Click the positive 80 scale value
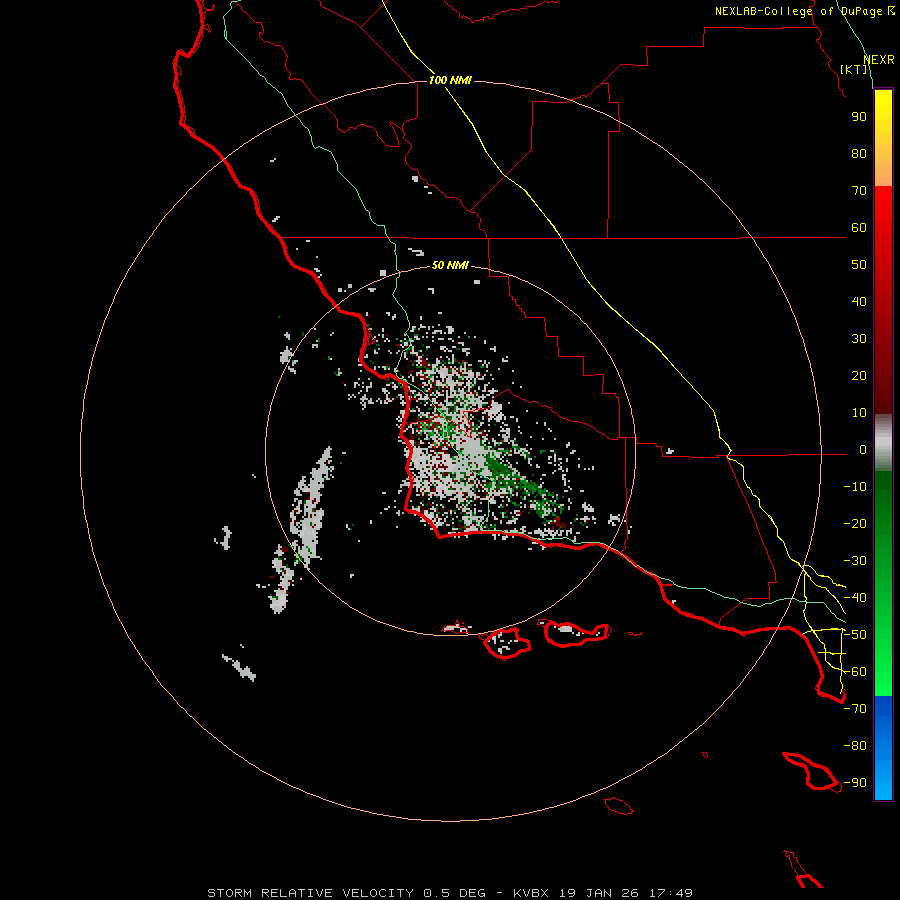Screen dimensions: 900x900 (x=859, y=154)
